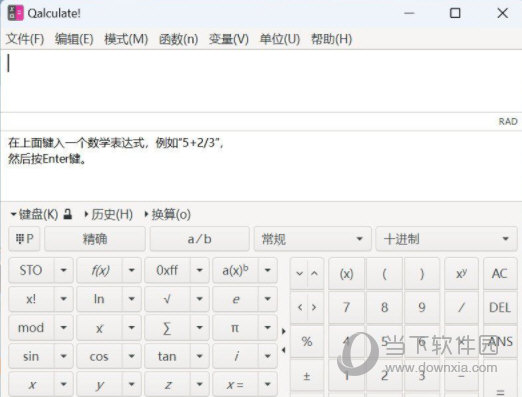This screenshot has height=397, width=522.
Task: Open dropdown arrow next to 0xff
Action: [x=200, y=270]
